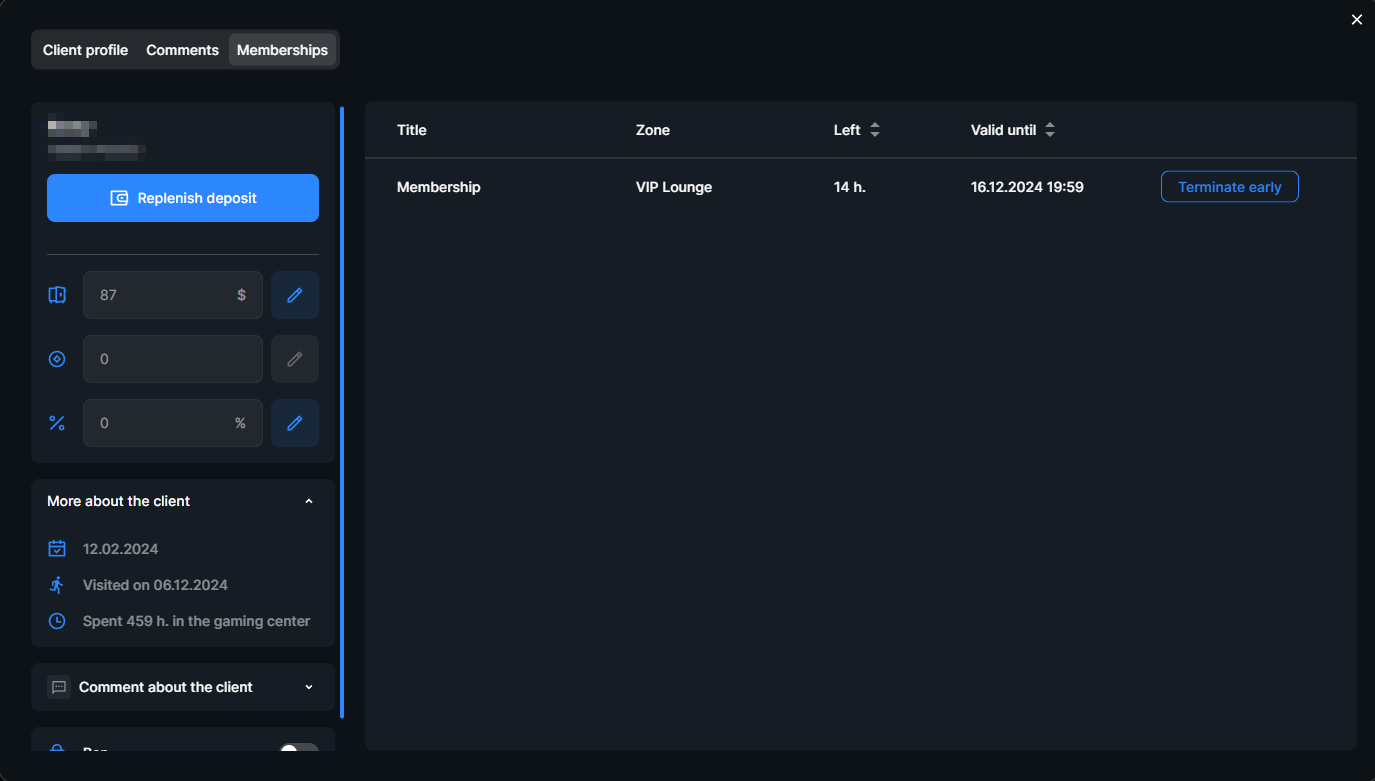Collapse the More about the client section

coord(309,501)
